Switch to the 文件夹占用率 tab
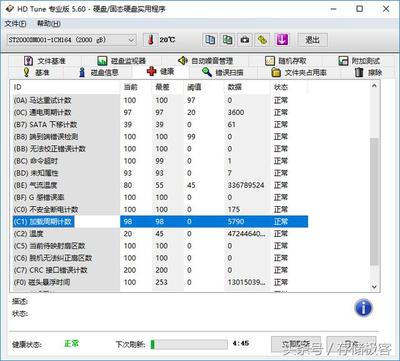This screenshot has width=400, height=361. coord(299,72)
